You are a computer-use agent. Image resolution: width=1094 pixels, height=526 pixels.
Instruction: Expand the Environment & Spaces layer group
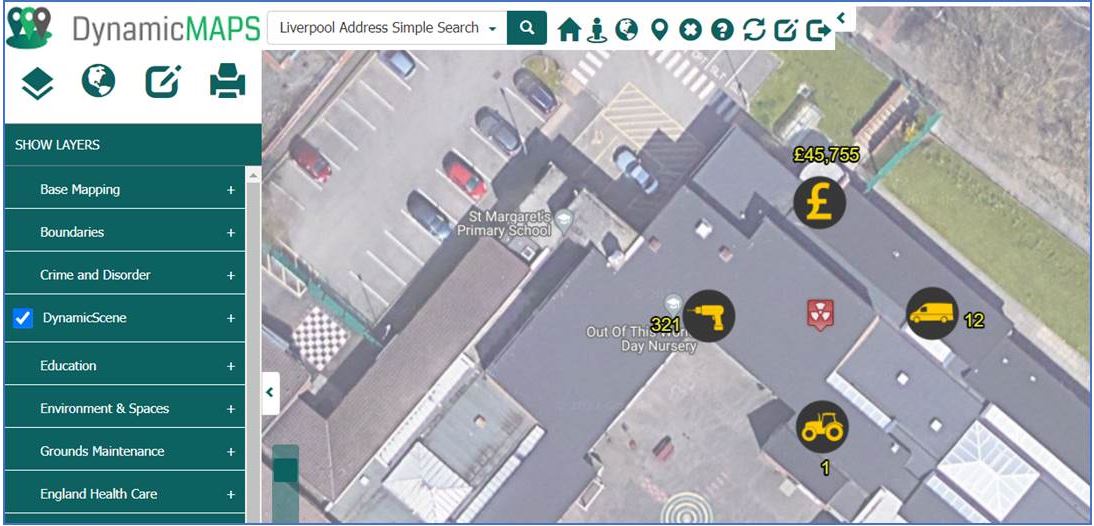[231, 409]
